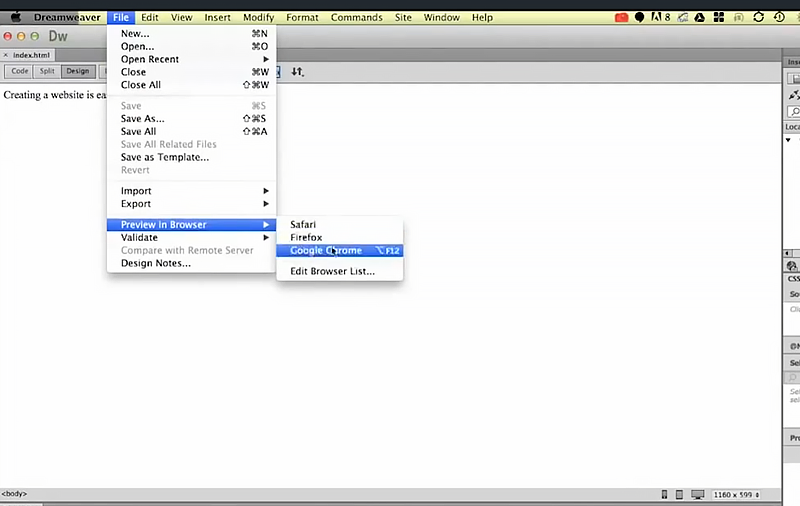This screenshot has height=506, width=800.
Task: Select the mobile size preview icon
Action: [664, 494]
